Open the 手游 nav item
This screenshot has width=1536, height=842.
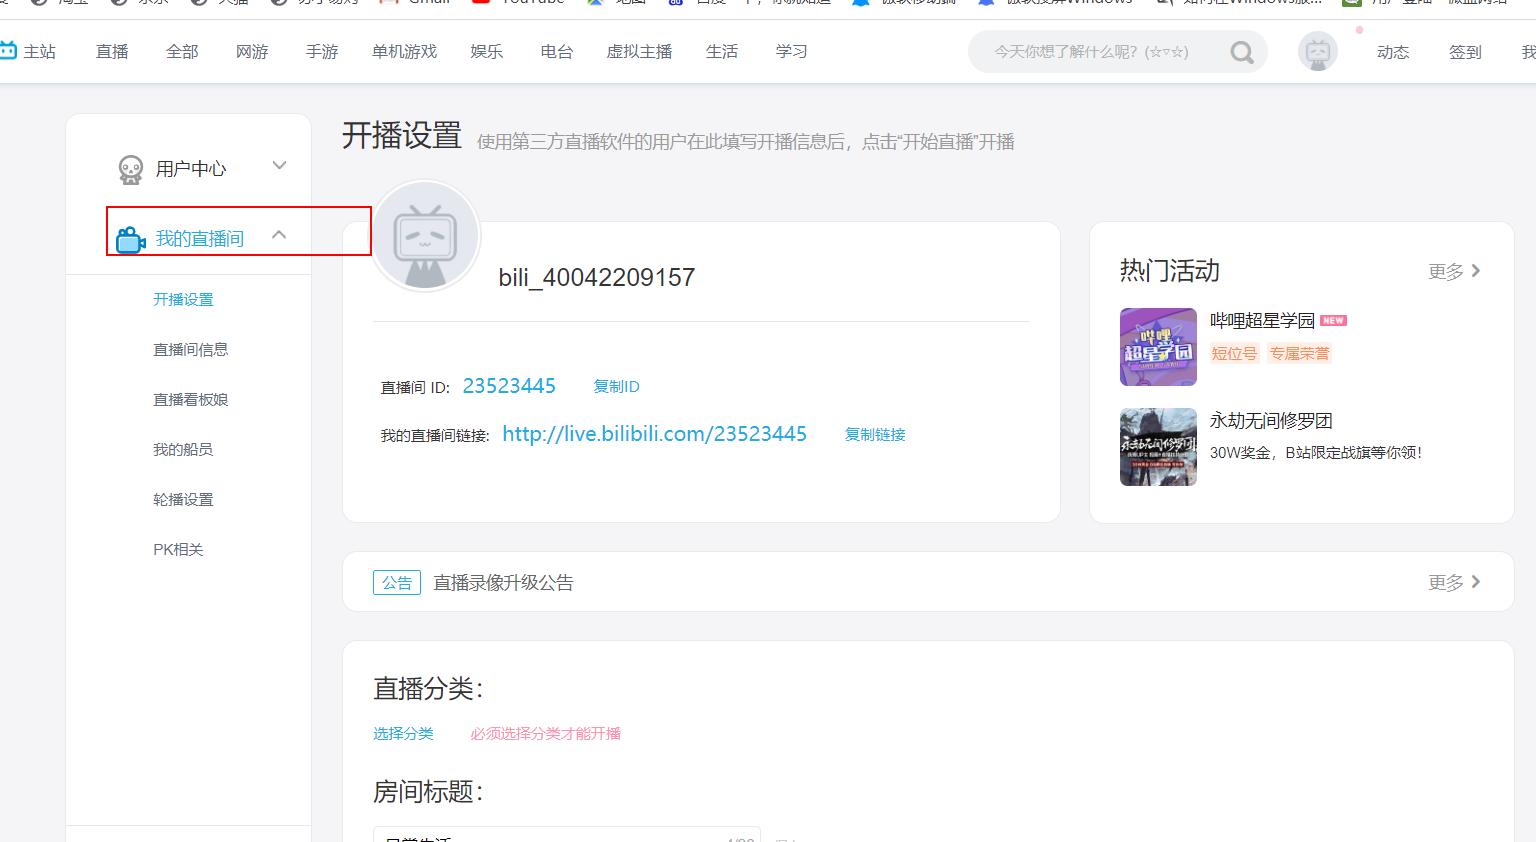322,51
